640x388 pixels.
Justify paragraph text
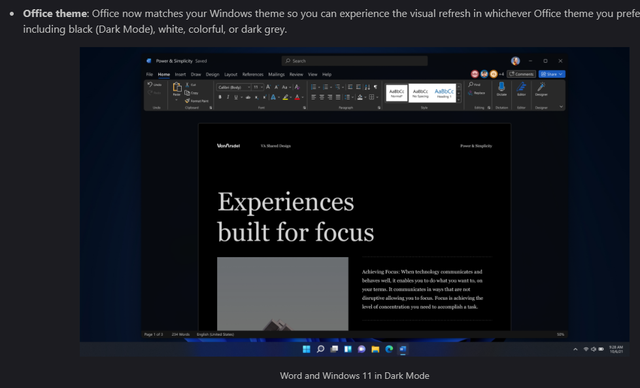point(338,97)
